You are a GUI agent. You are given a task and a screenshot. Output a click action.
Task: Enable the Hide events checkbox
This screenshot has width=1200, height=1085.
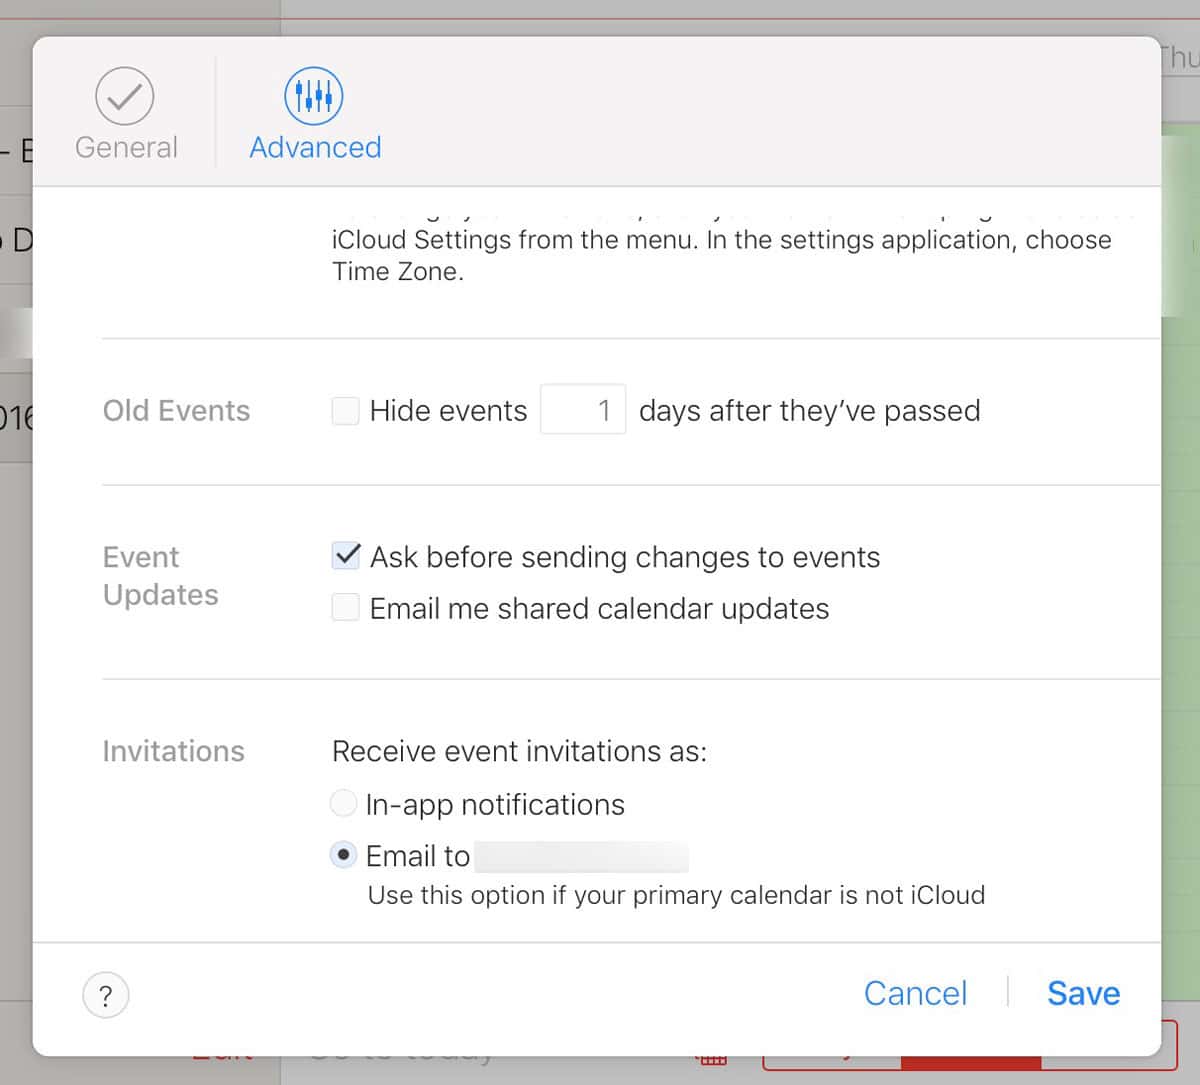coord(346,411)
